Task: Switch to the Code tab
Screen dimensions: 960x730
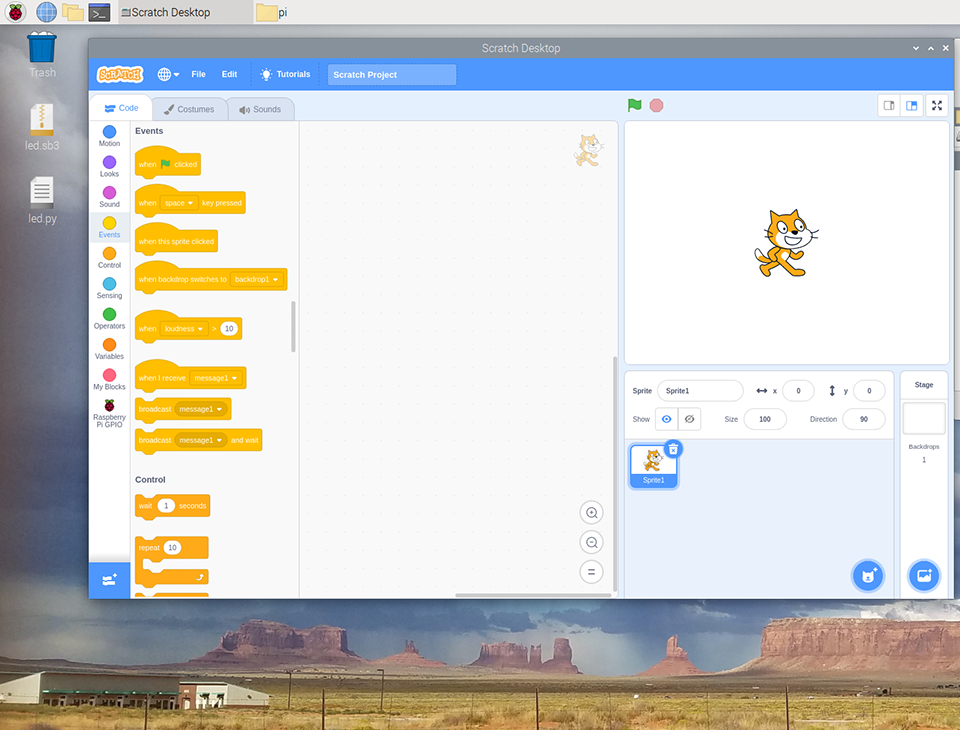Action: click(121, 108)
